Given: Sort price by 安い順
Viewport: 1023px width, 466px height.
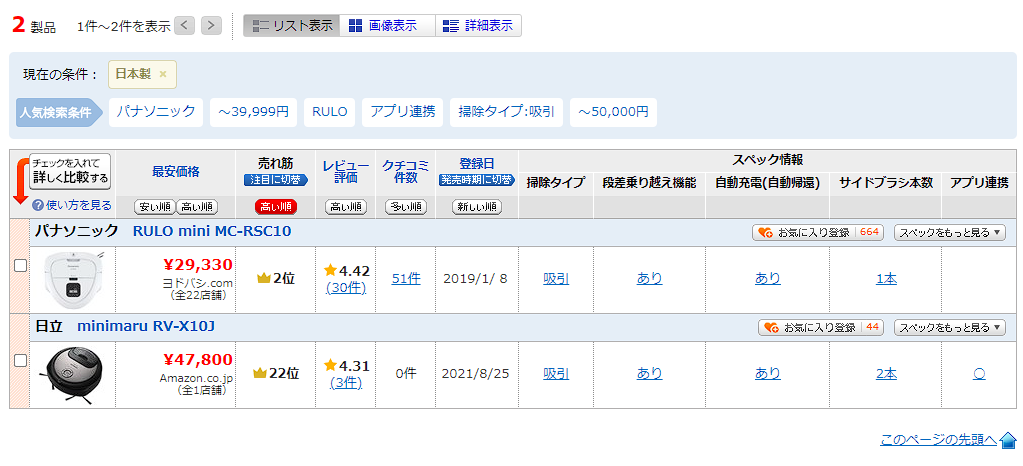Looking at the screenshot, I should [154, 207].
